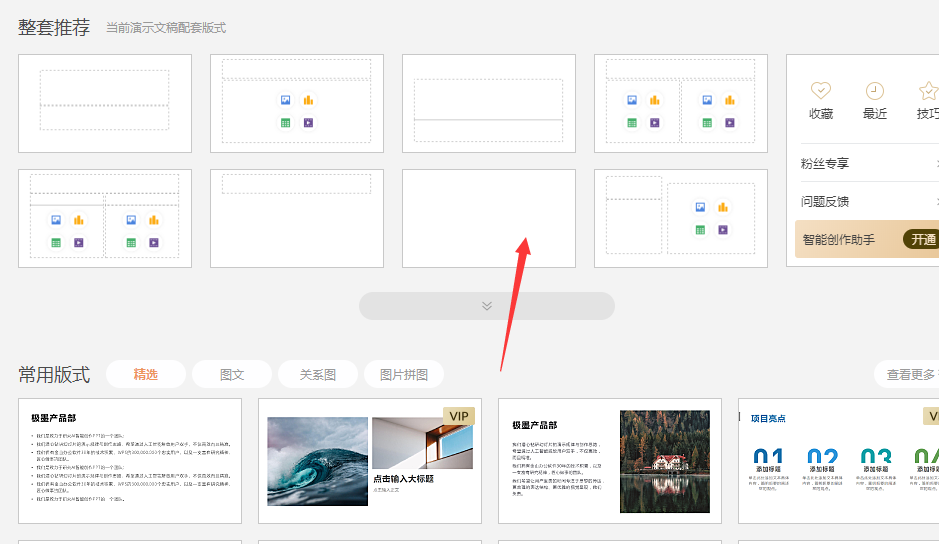Click table icon in top row's second layout
Image resolution: width=939 pixels, height=544 pixels.
click(285, 123)
